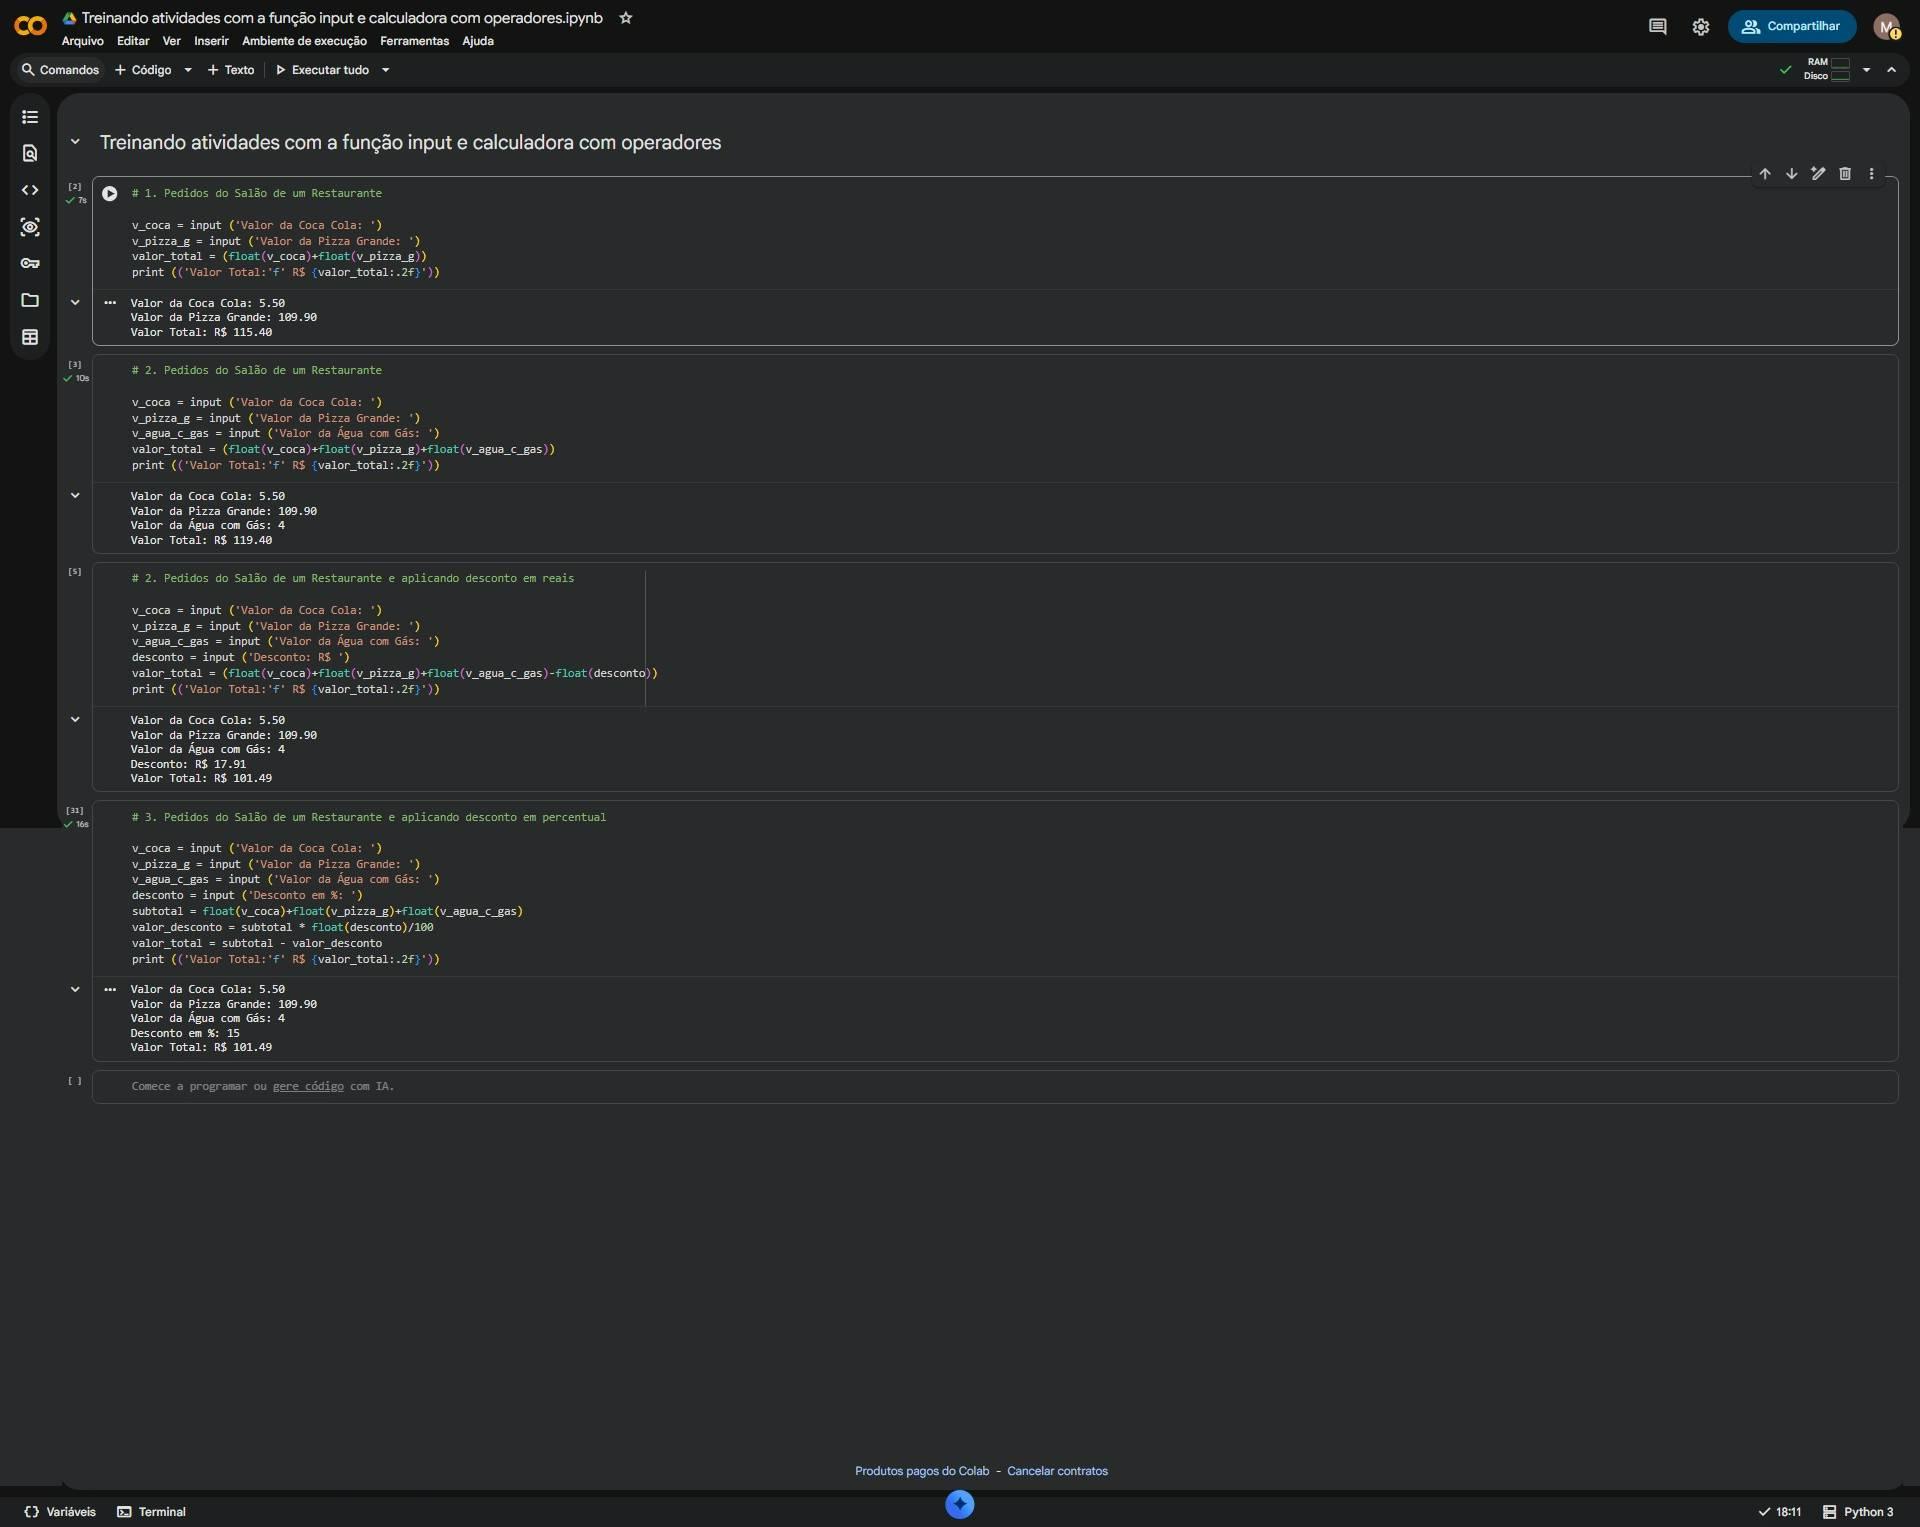Screen dimensions: 1920x1527
Task: Click the 'Valor Total: R$ 115.40' output line
Action: 201,332
